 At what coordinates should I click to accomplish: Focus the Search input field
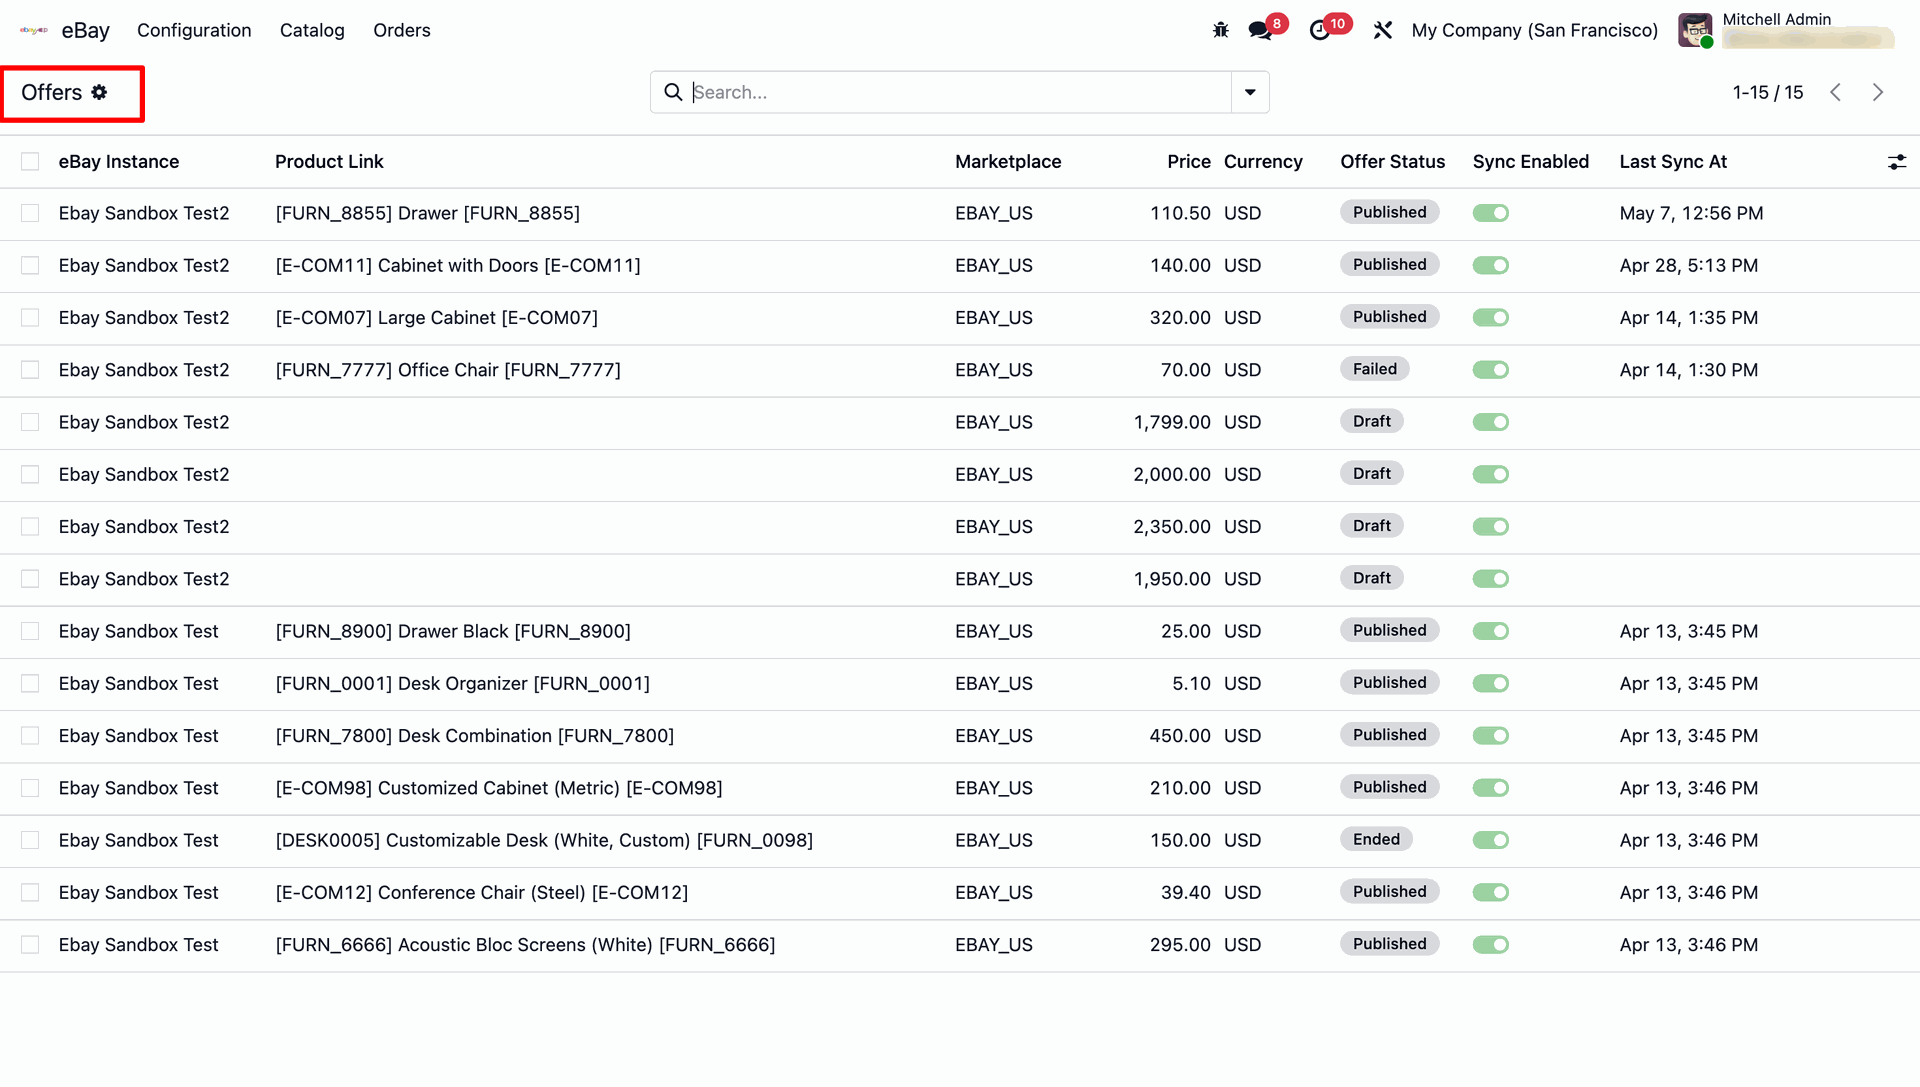pos(960,92)
